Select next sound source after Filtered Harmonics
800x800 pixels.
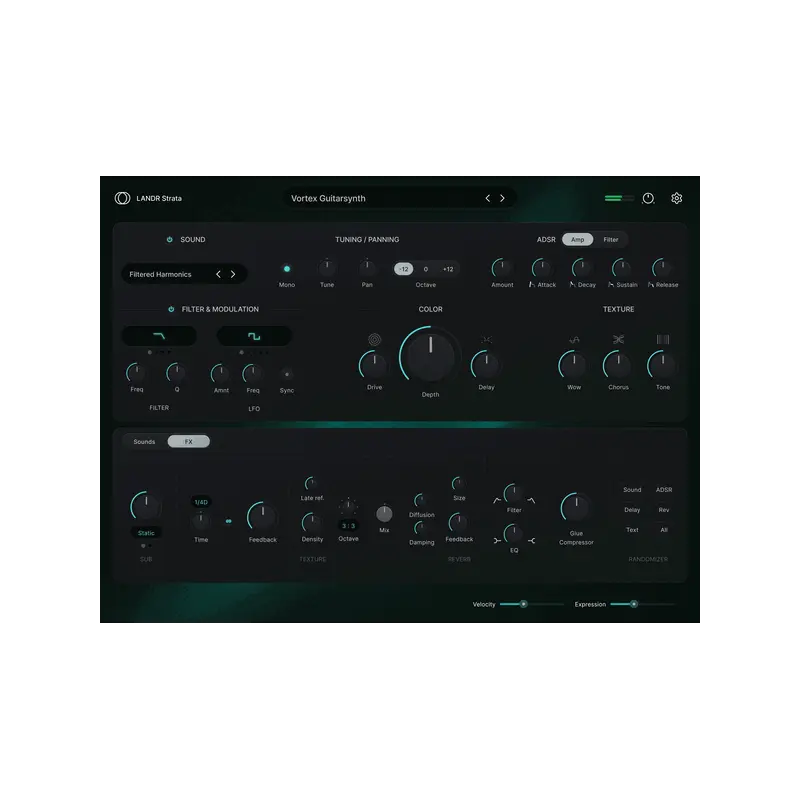coord(233,274)
